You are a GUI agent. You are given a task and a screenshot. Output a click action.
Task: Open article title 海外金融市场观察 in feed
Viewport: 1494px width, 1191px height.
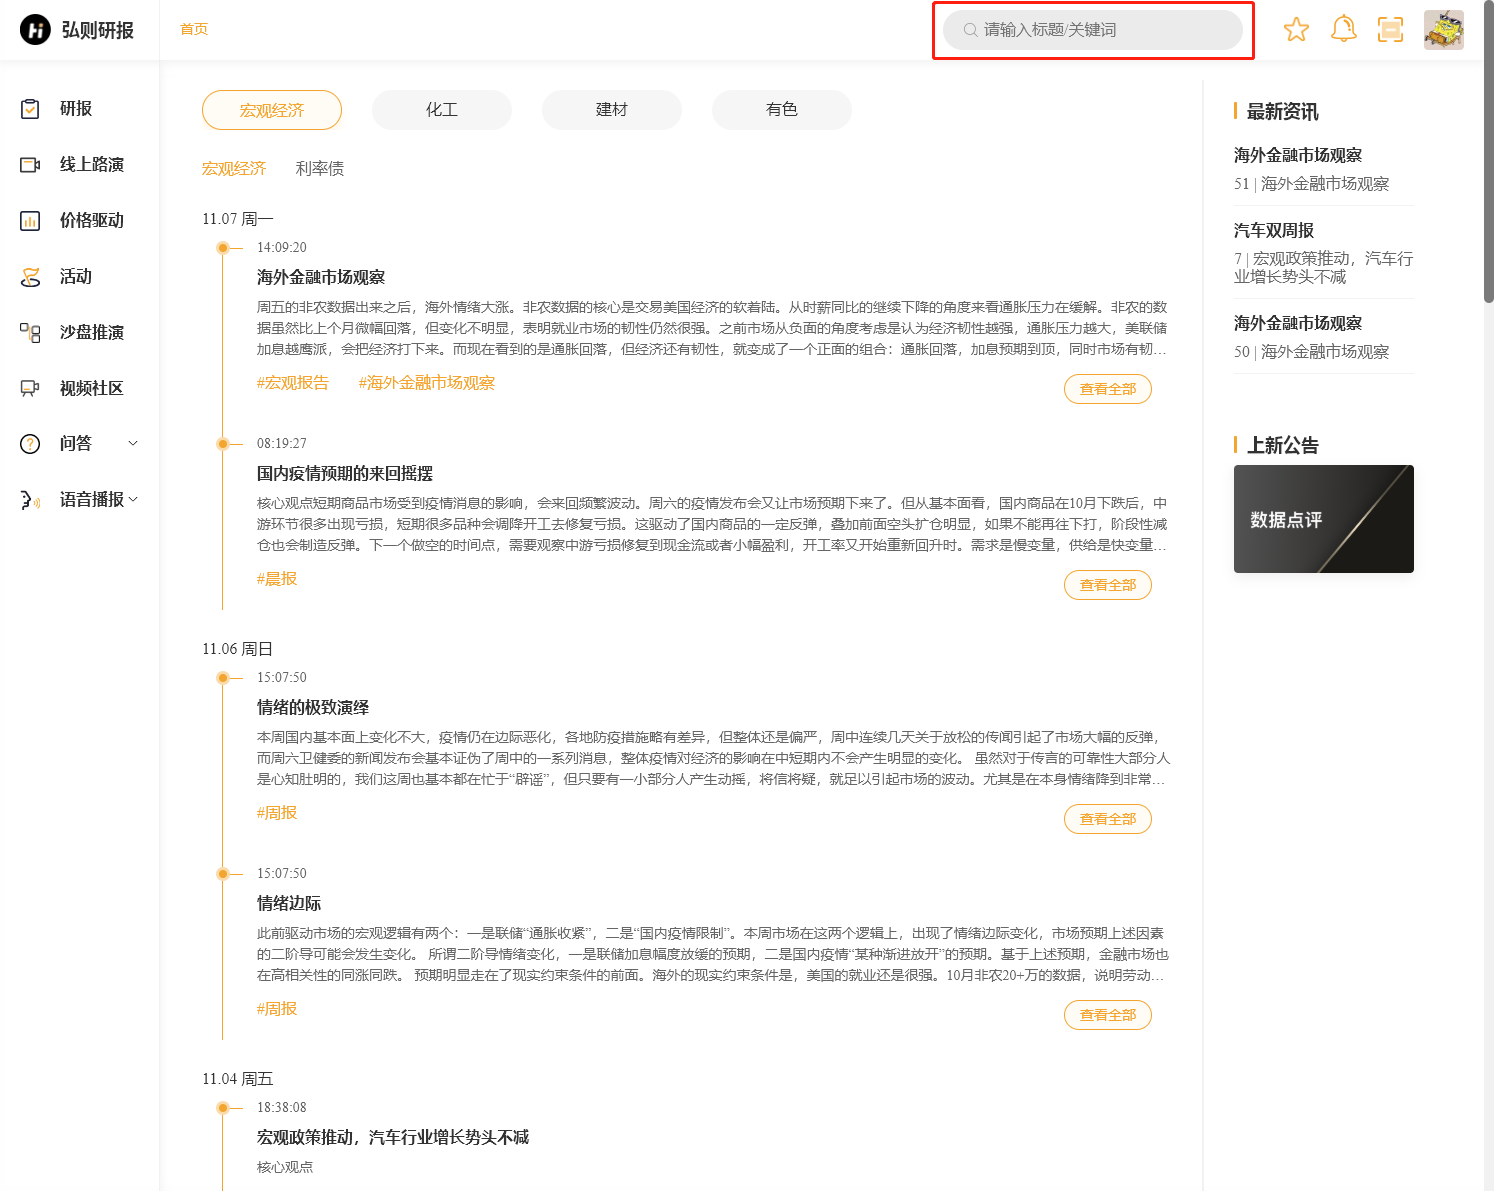coord(321,277)
